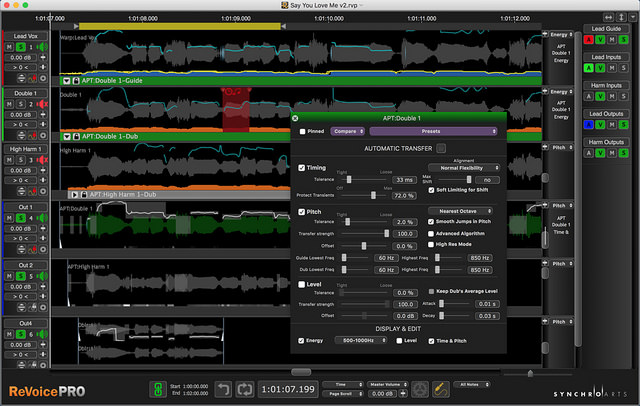The width and height of the screenshot is (640, 406).
Task: Solo the Out 2 track
Action: click(20, 276)
